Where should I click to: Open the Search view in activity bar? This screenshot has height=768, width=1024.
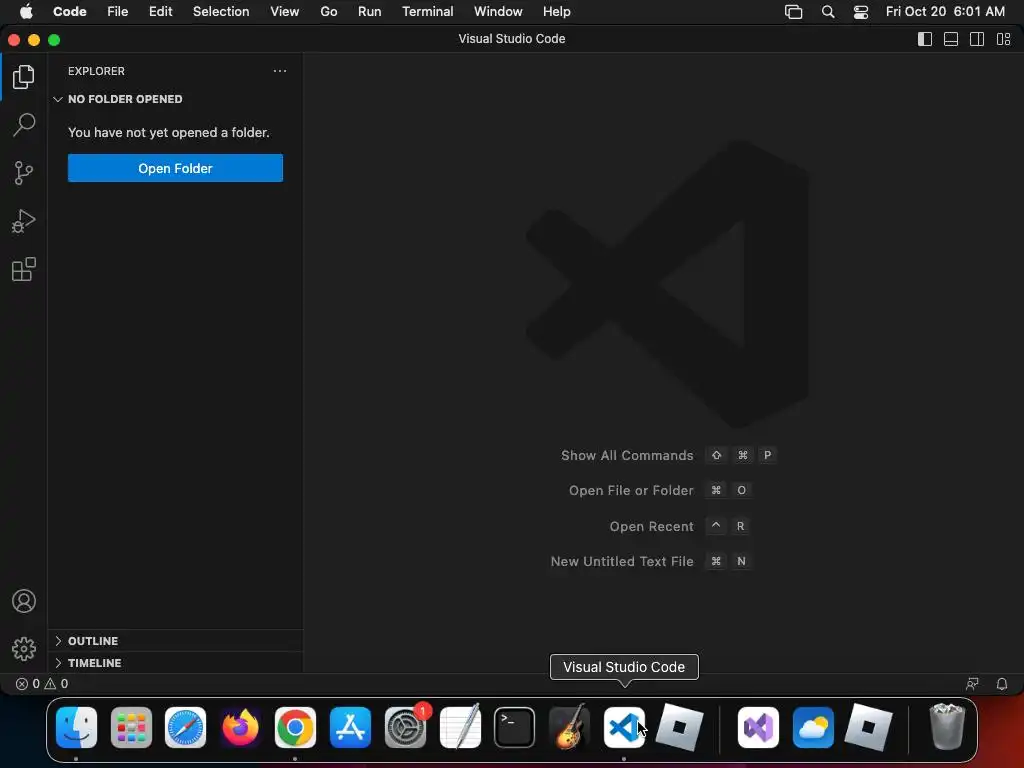click(x=24, y=125)
